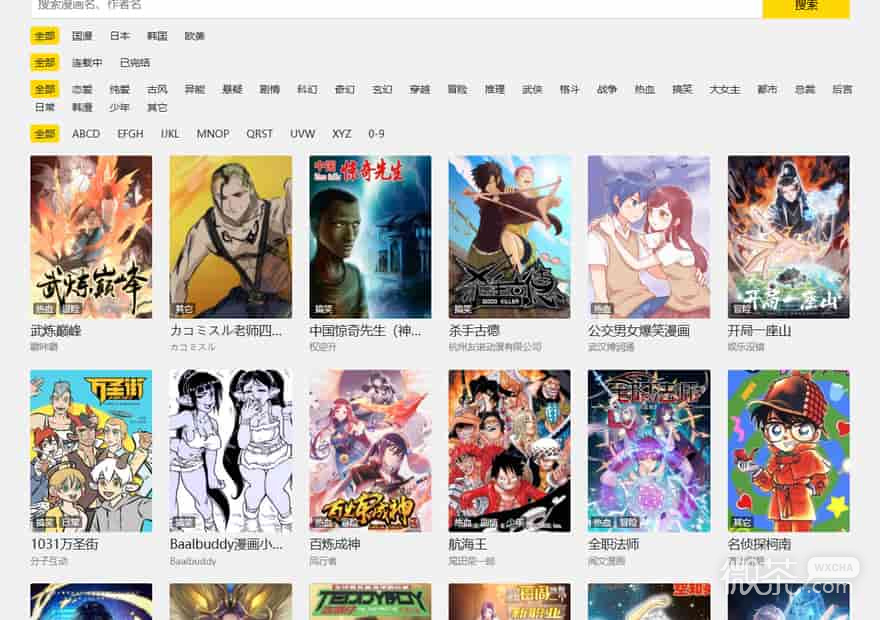
Task: Click the 开局一座山 title link
Action: [759, 331]
